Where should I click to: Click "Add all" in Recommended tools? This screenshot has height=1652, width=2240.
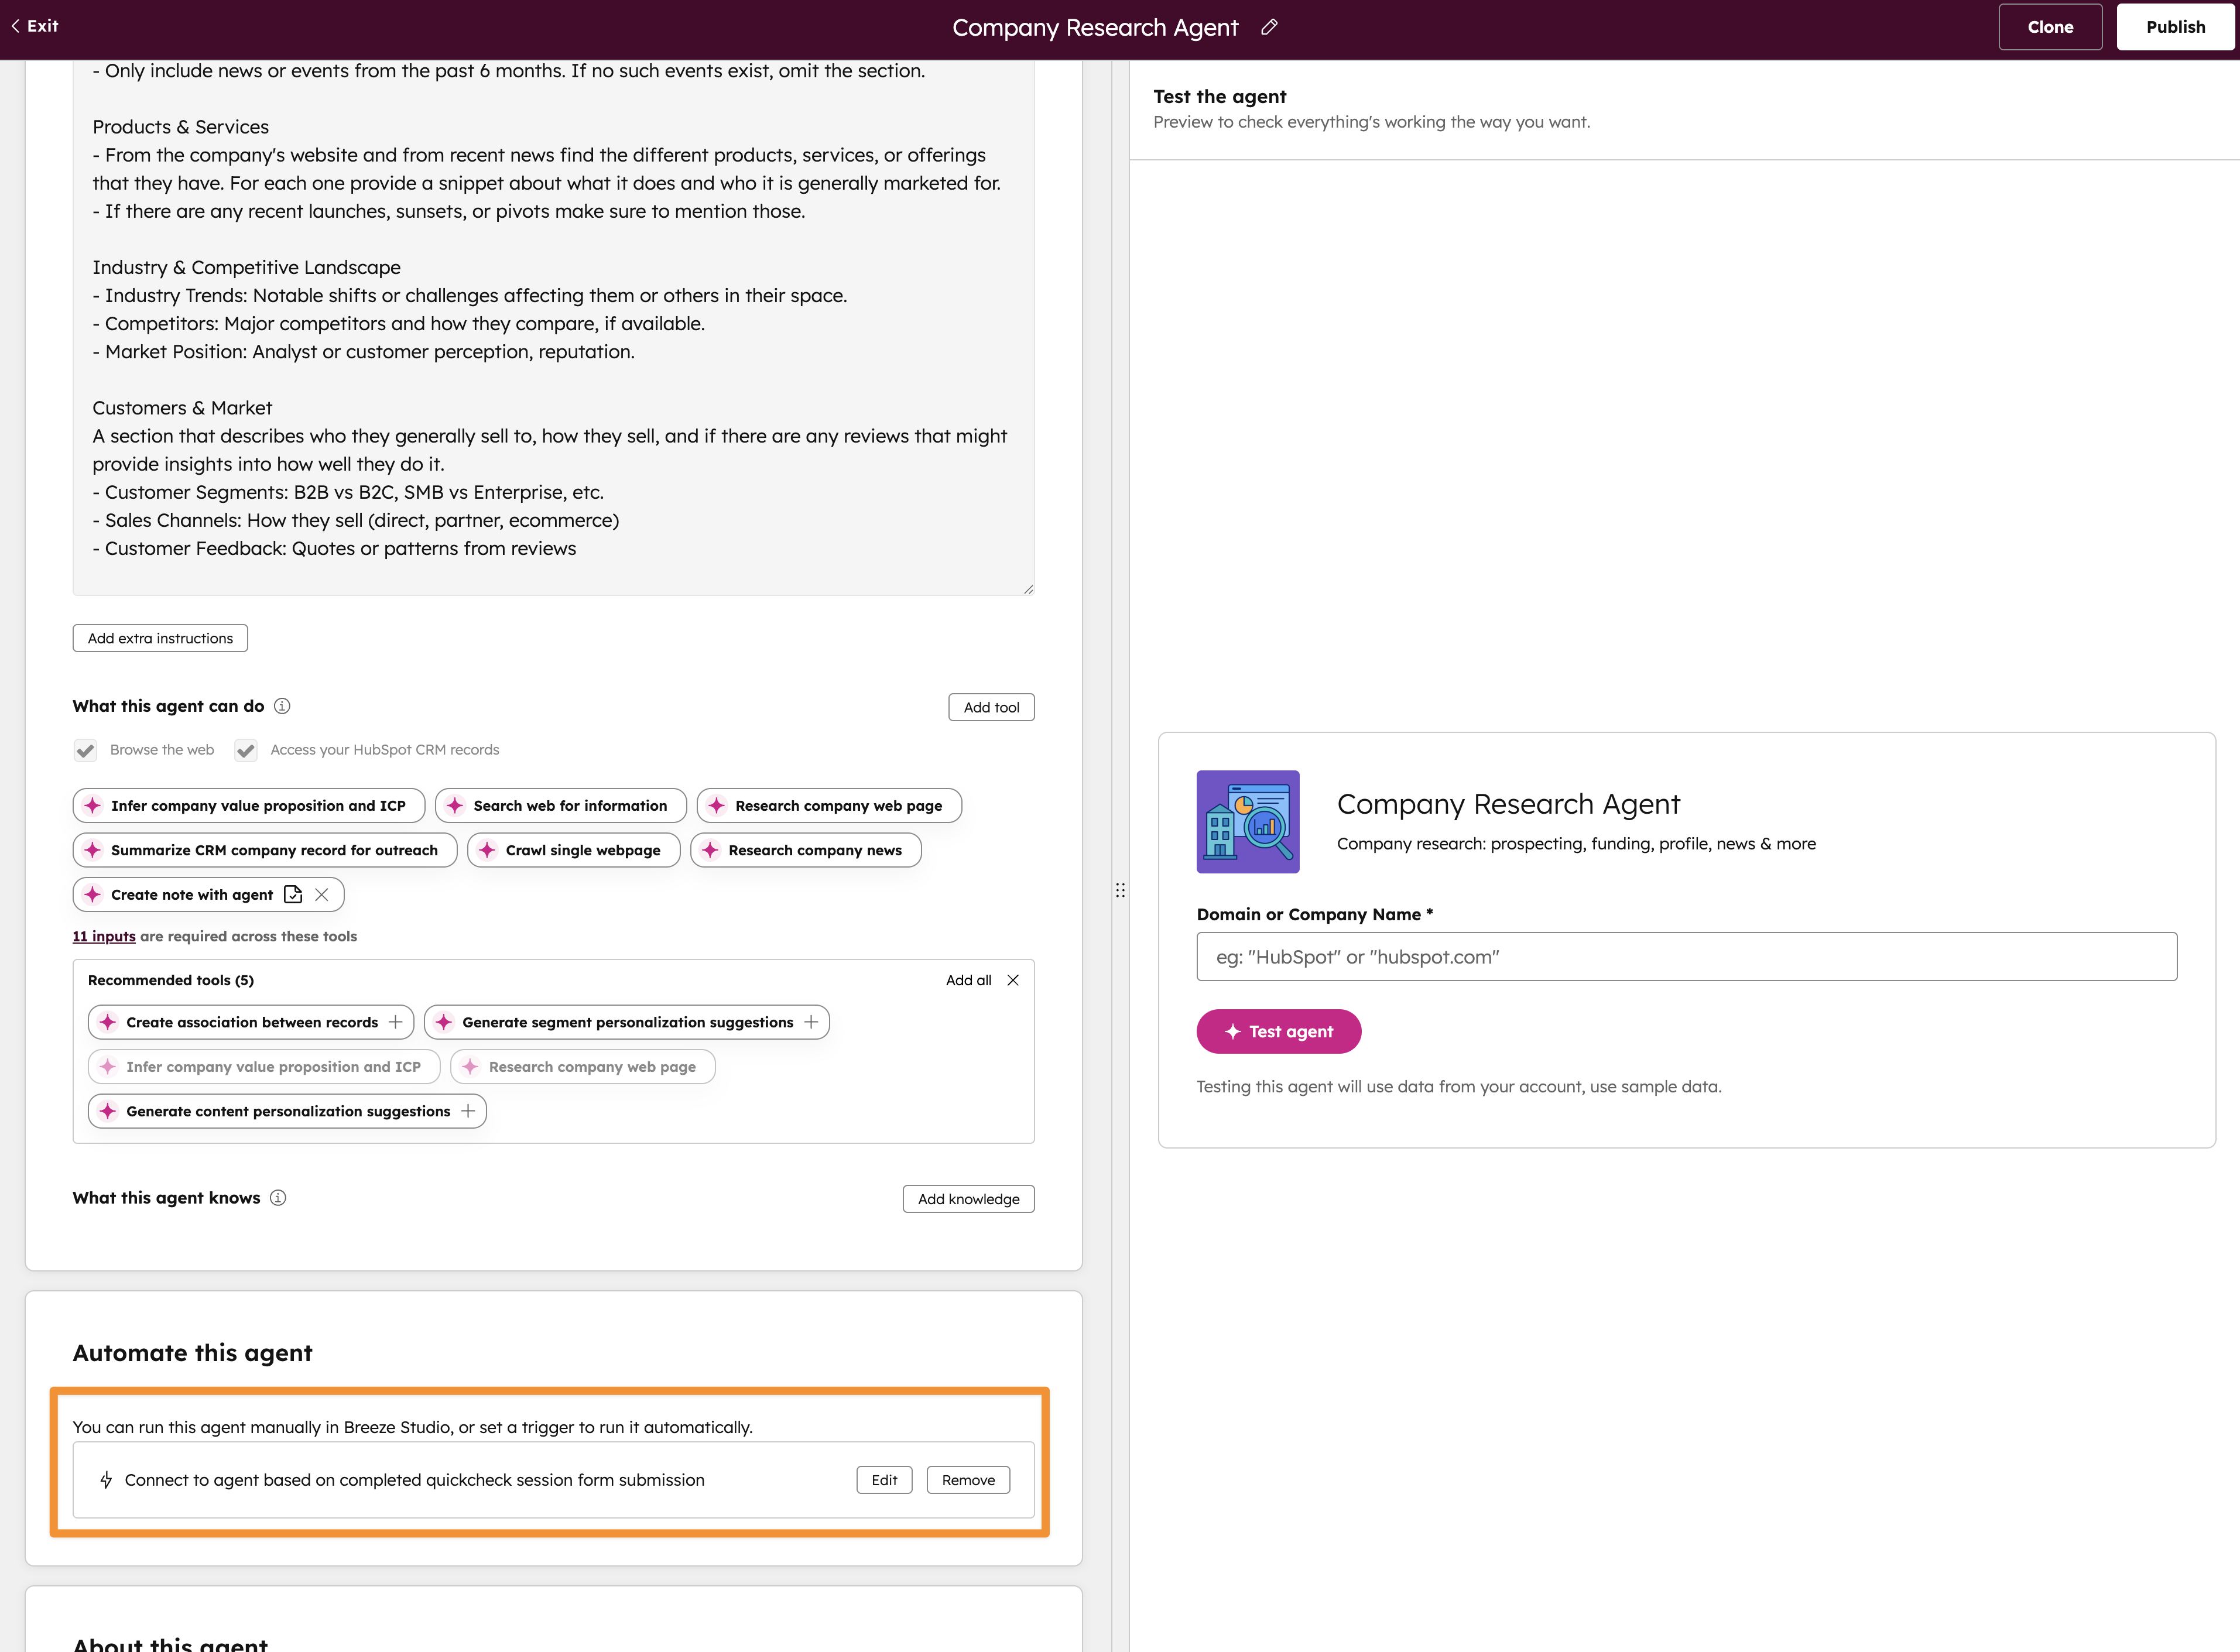click(967, 980)
